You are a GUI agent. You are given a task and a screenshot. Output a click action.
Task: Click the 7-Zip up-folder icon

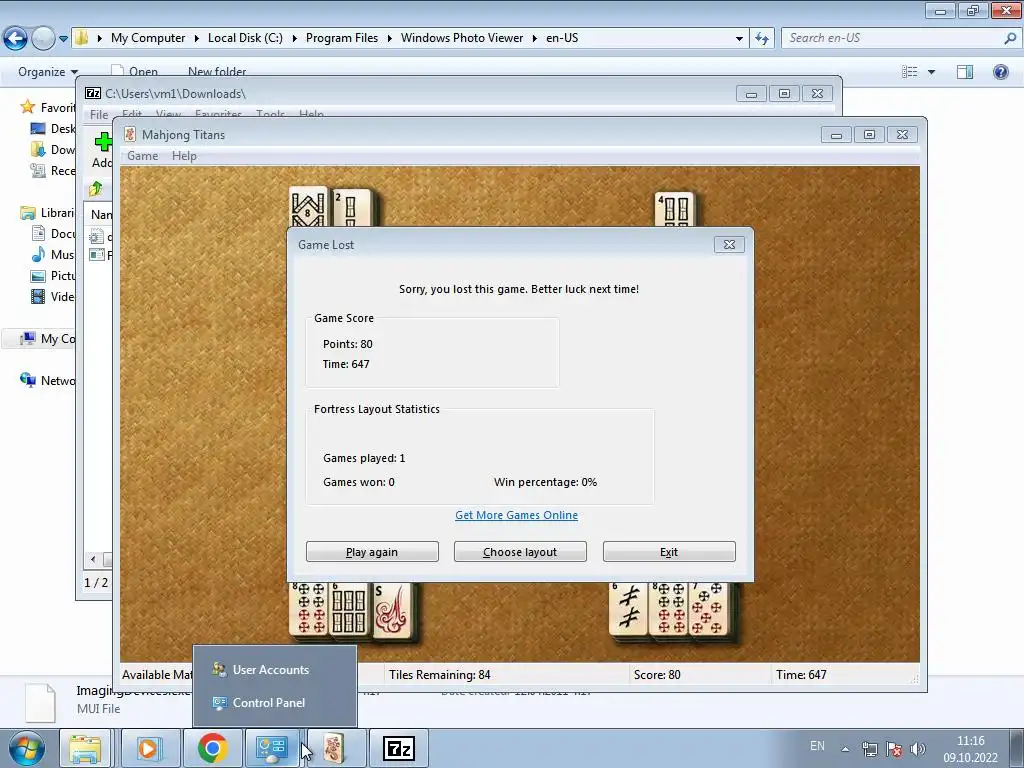click(96, 189)
